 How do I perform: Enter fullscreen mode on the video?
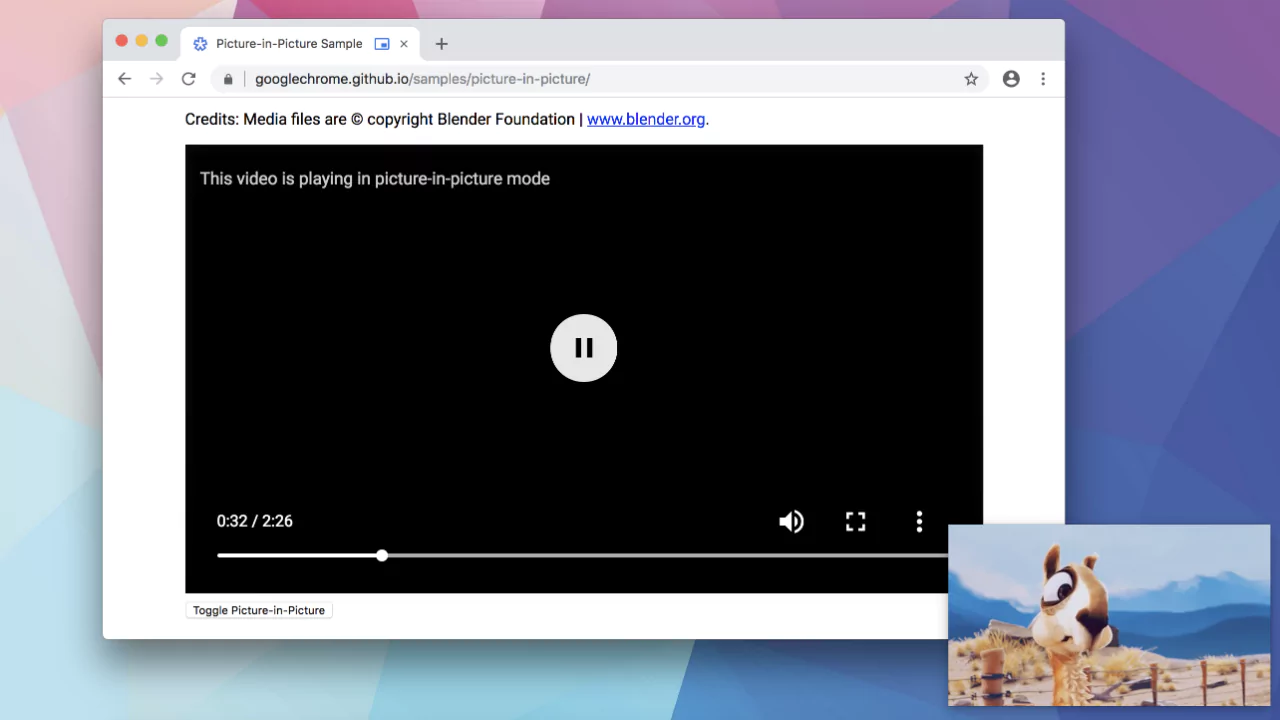855,521
